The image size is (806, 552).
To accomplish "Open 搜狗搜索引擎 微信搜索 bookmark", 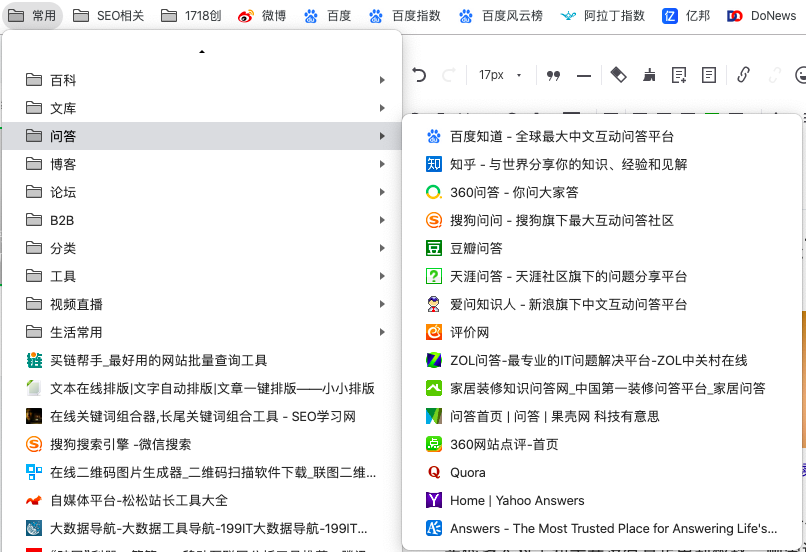I will tap(203, 444).
